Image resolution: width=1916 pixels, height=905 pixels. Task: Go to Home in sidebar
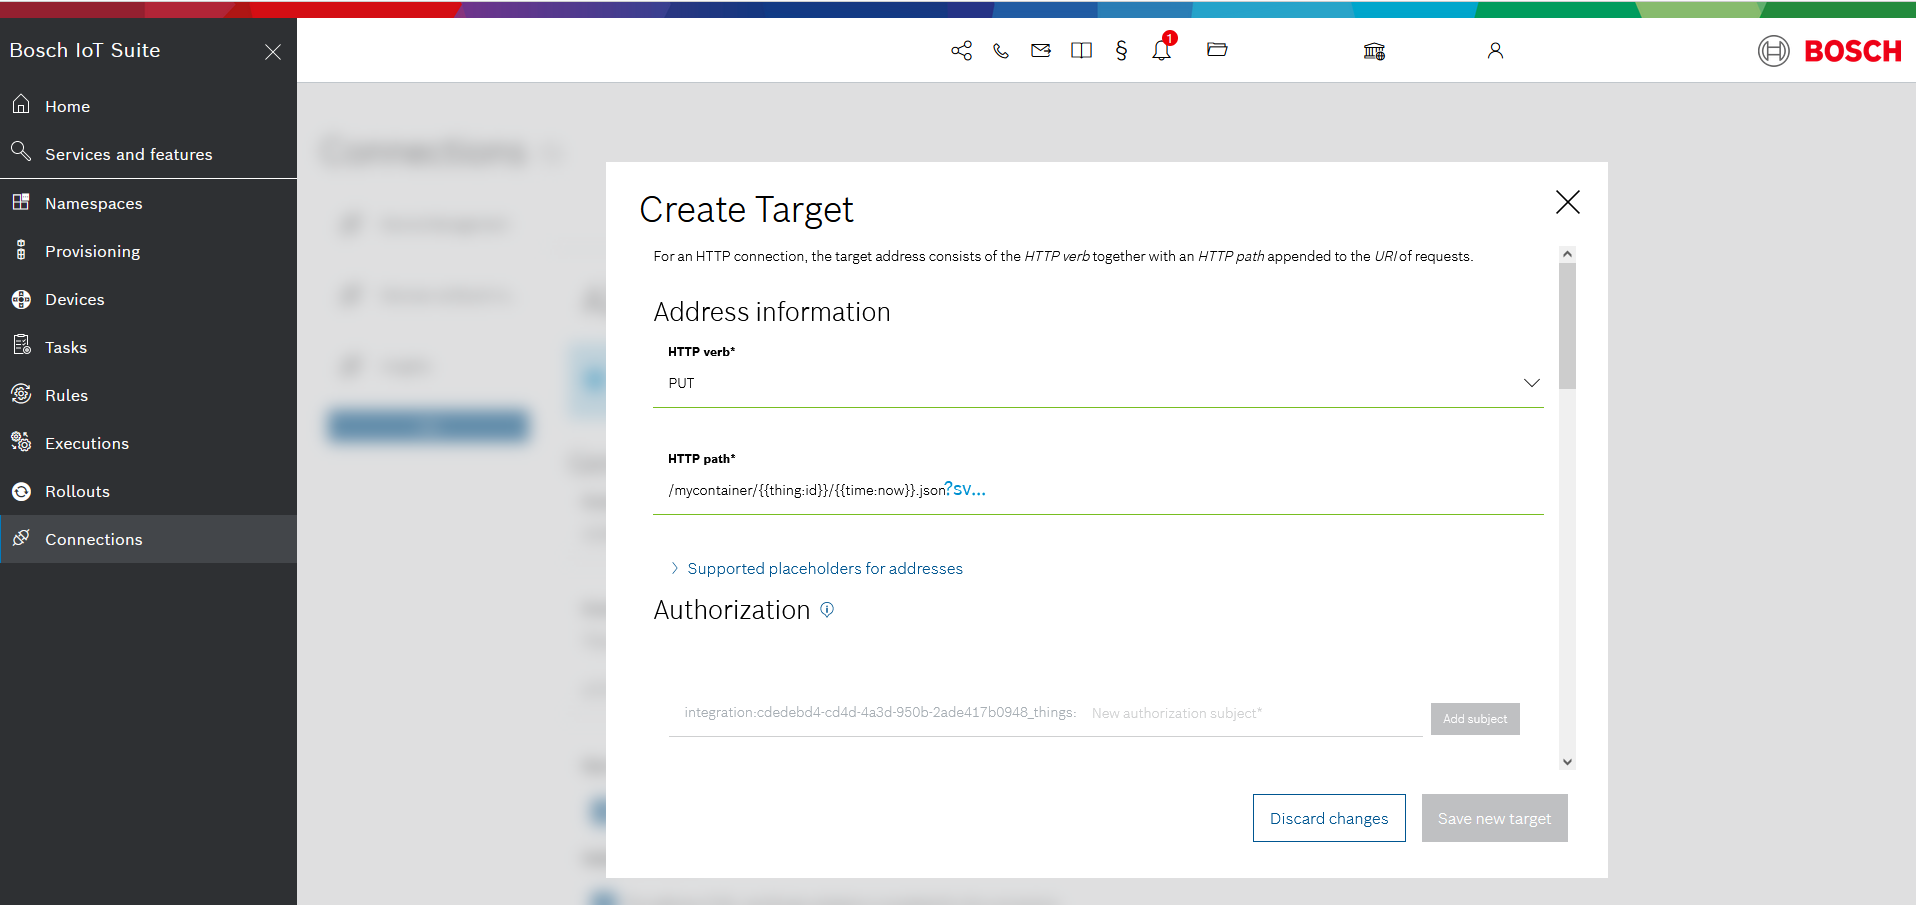click(x=148, y=106)
